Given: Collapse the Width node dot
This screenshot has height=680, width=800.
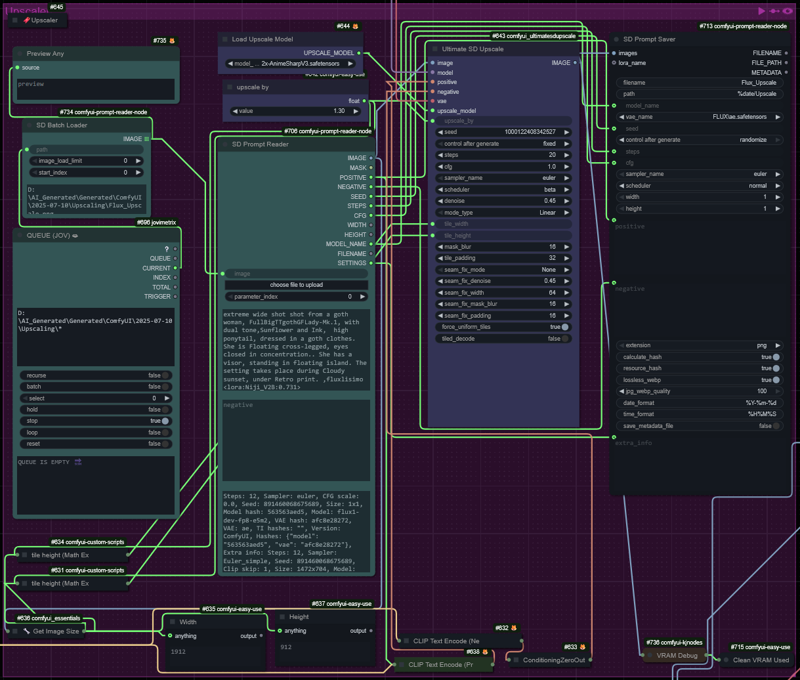Looking at the screenshot, I should 172,622.
